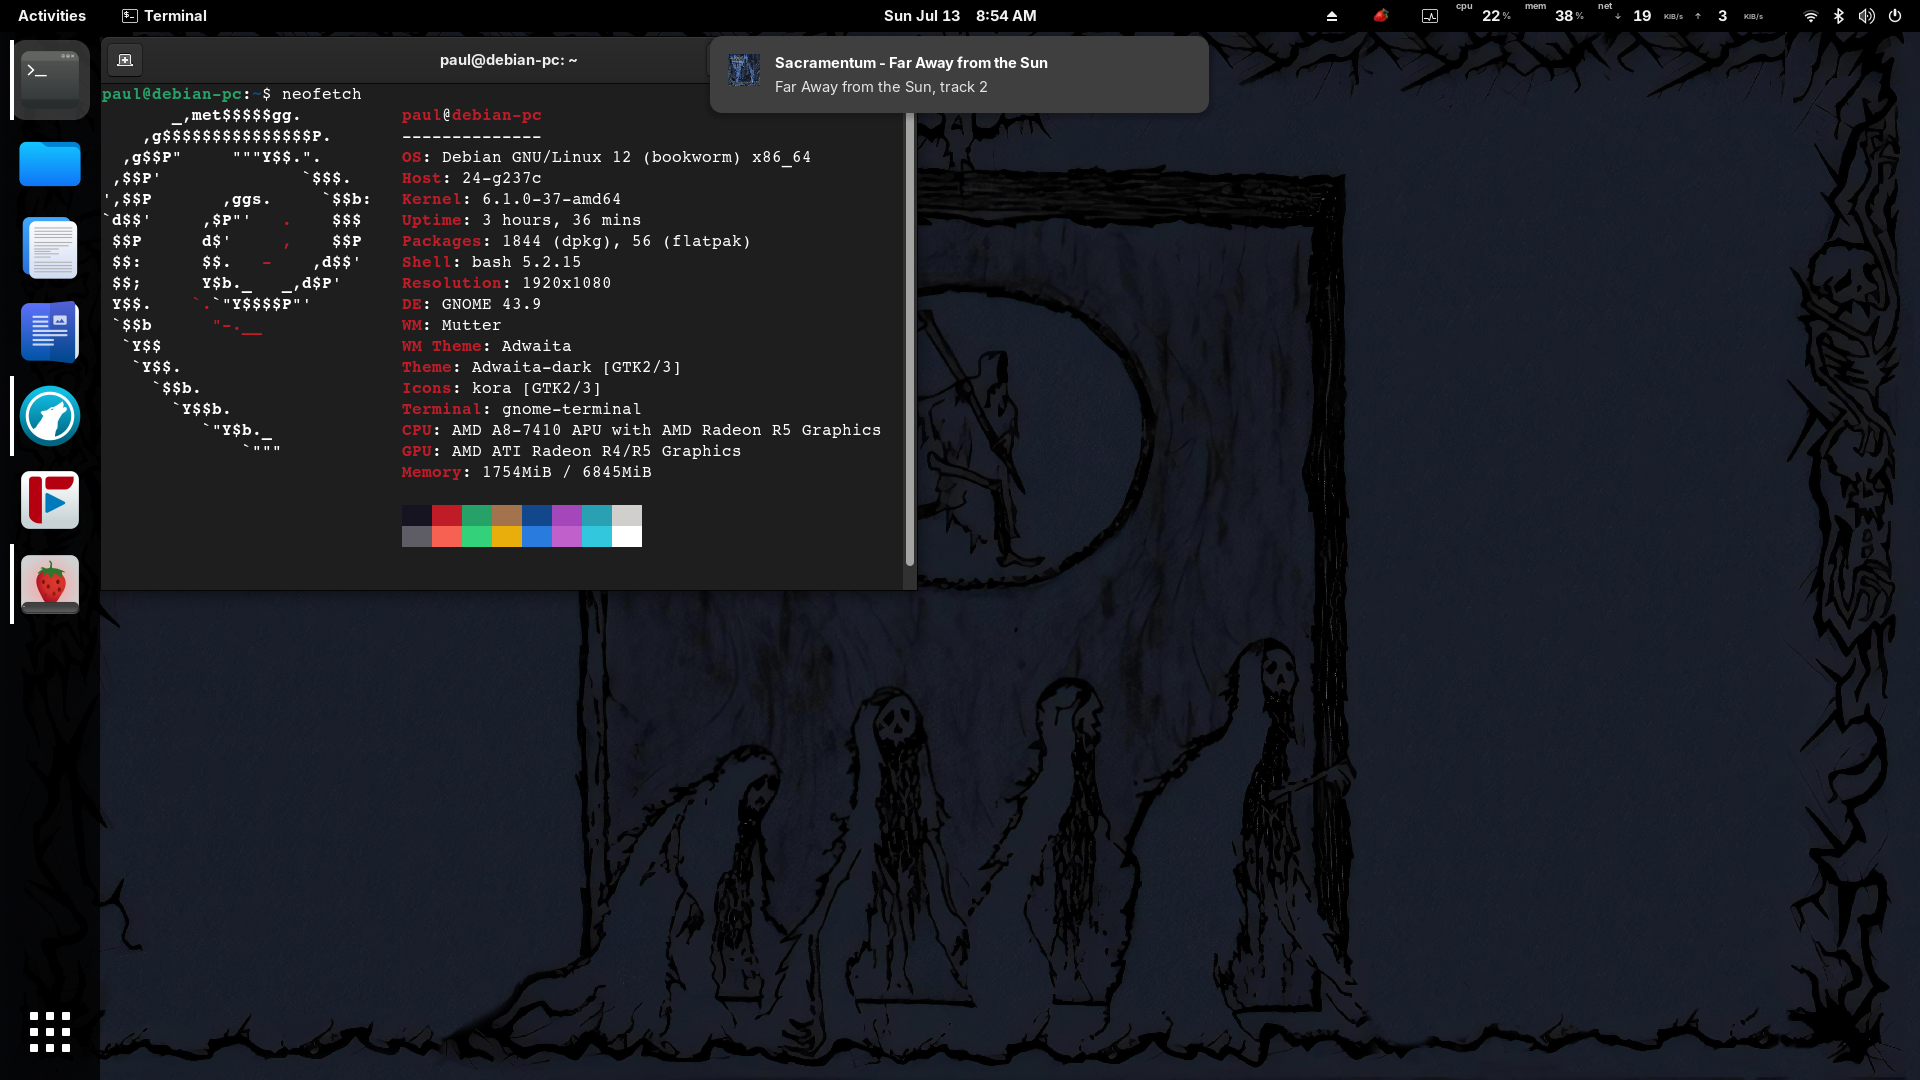
Task: Open the Wi-Fi status icon
Action: [1810, 16]
